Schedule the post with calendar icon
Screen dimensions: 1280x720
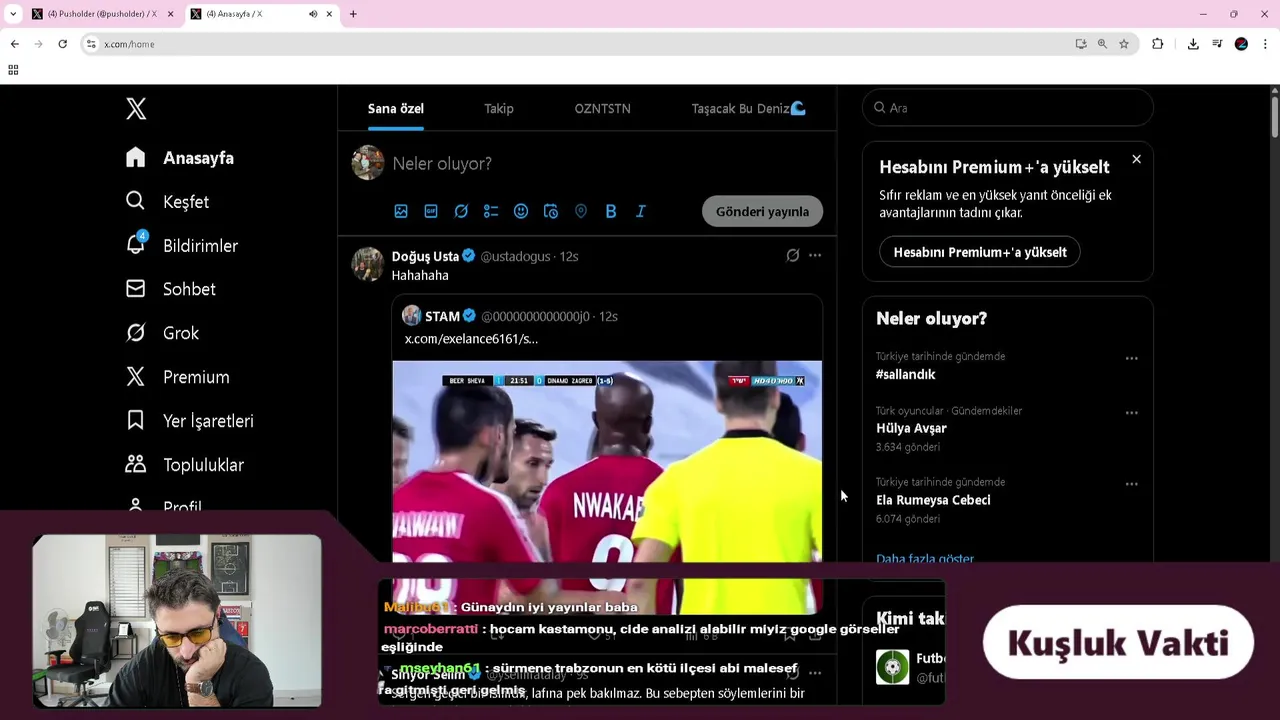pyautogui.click(x=551, y=211)
